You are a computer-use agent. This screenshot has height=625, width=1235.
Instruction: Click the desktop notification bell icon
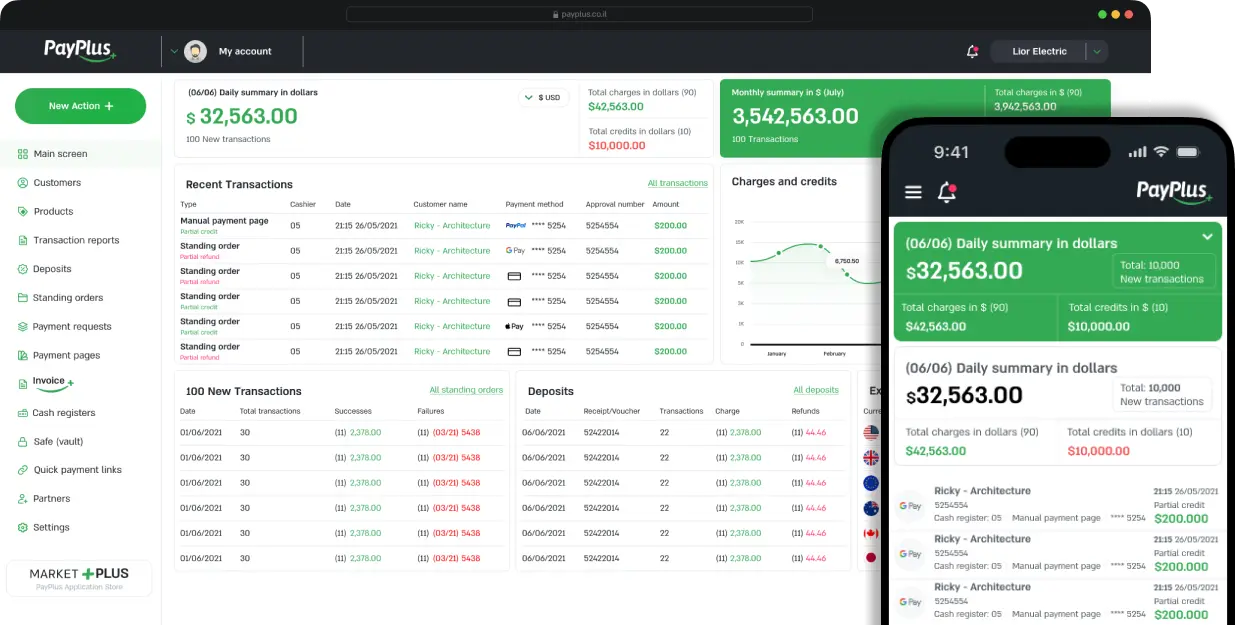972,51
